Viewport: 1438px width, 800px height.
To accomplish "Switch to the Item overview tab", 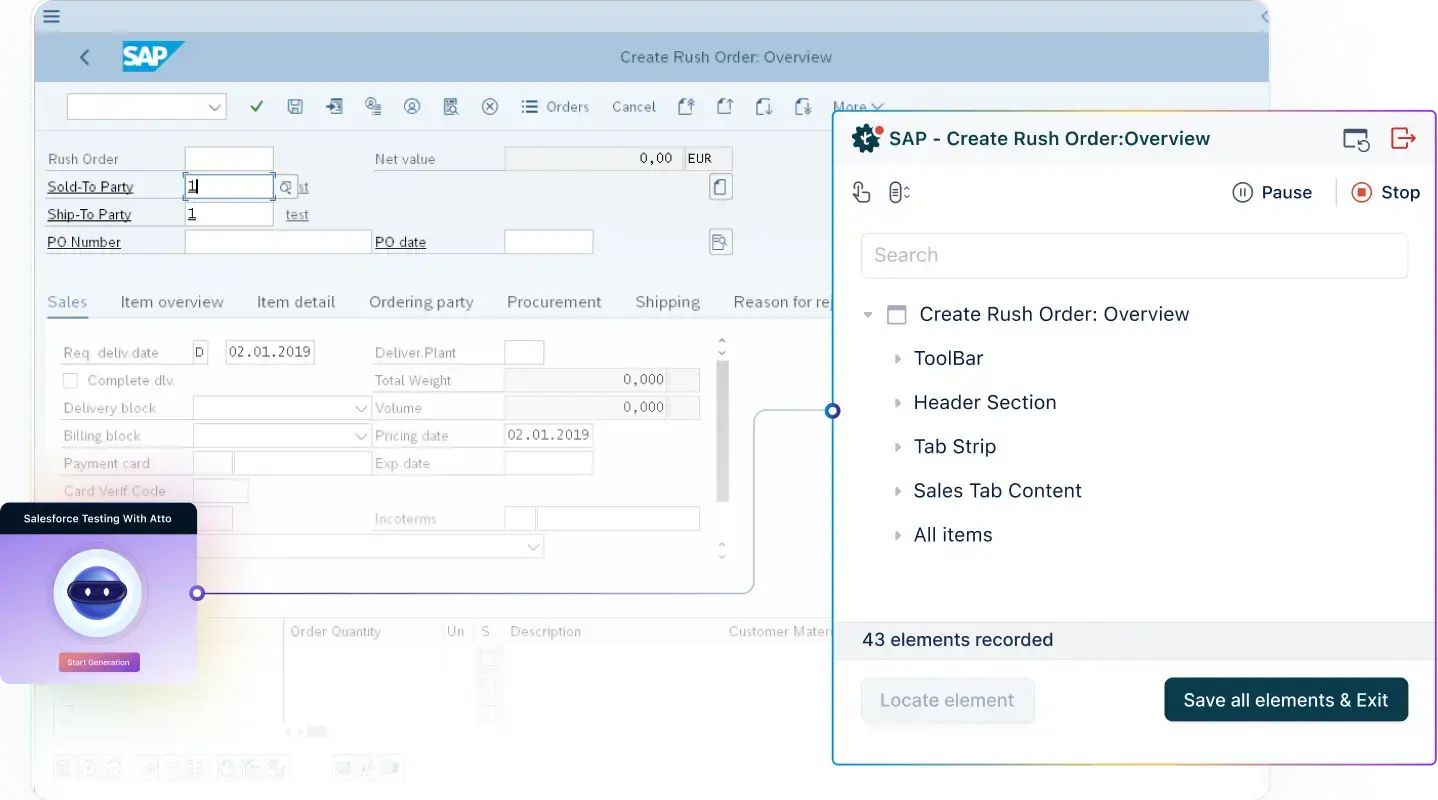I will 171,301.
